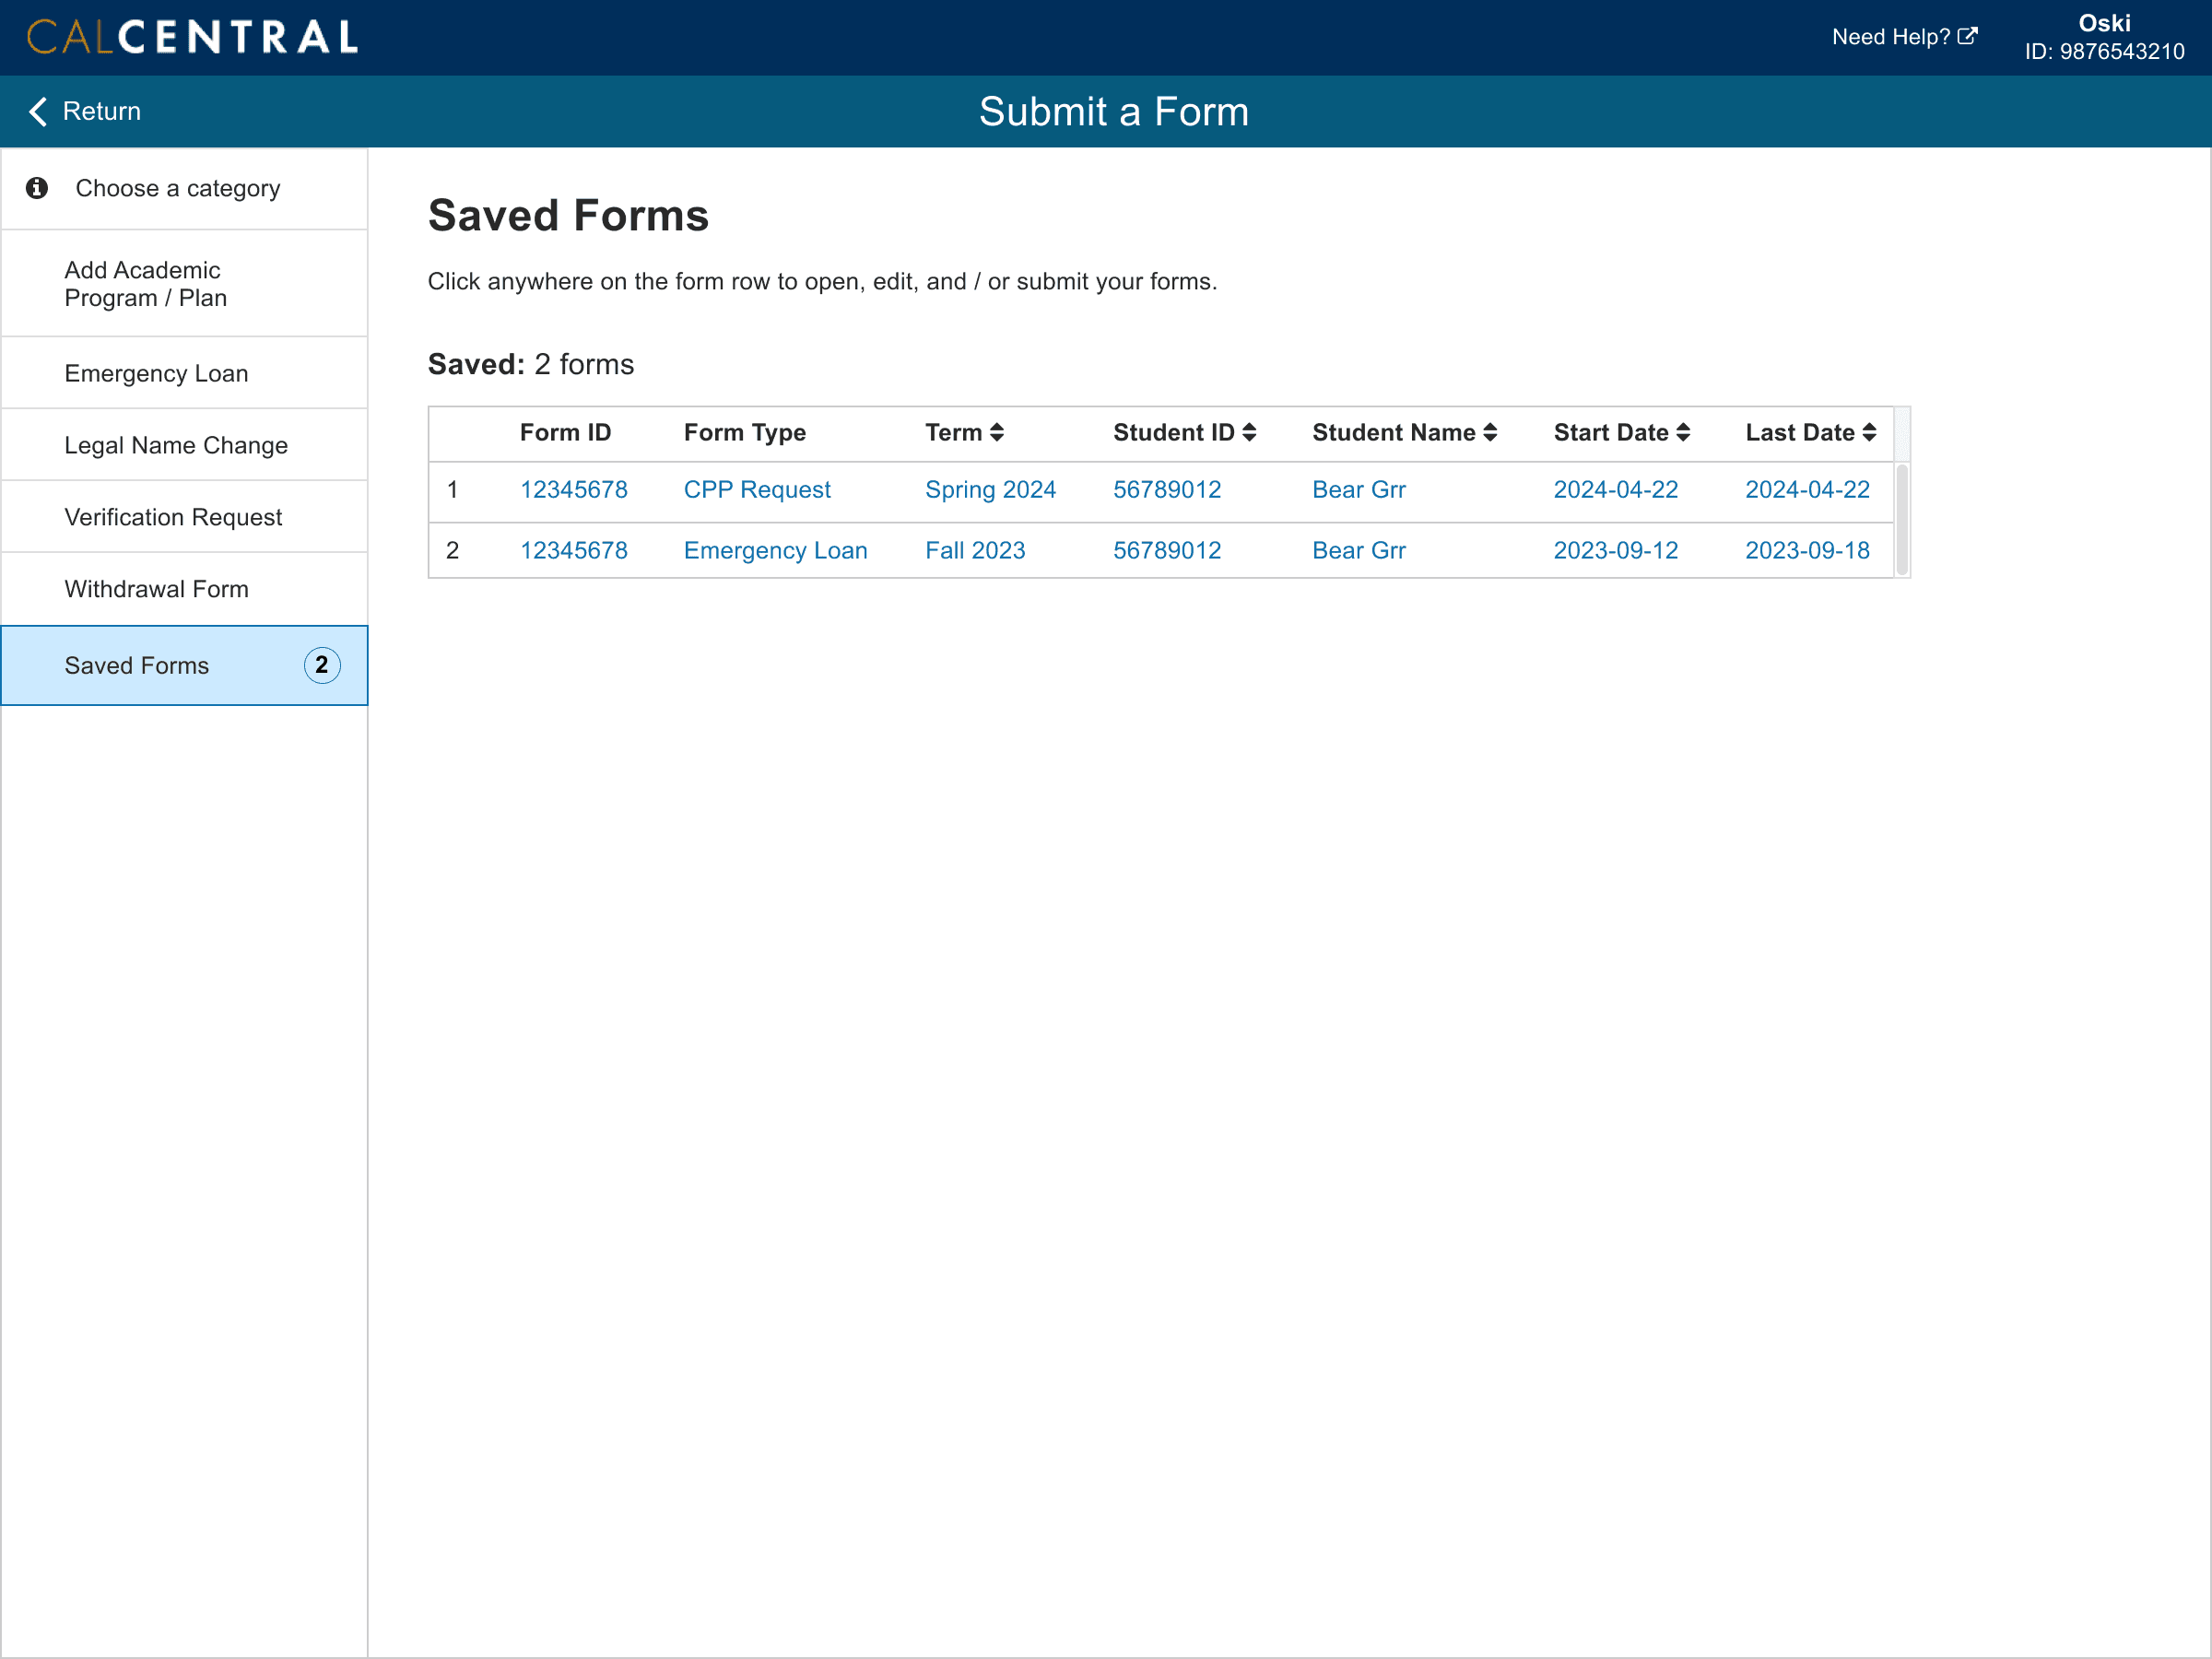Open the Withdrawal Form category
The image size is (2212, 1659).
(156, 589)
